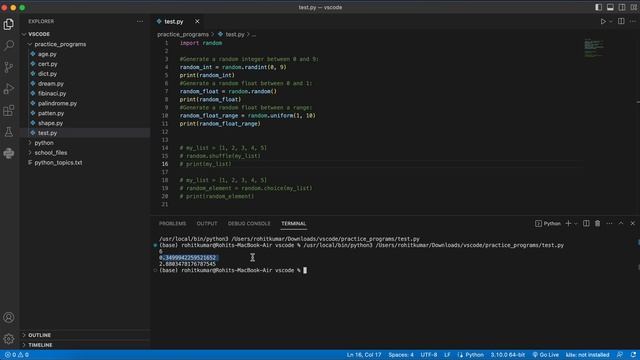Collapse the VSCODE root folder
This screenshot has height=360, width=640.
(x=85, y=34)
